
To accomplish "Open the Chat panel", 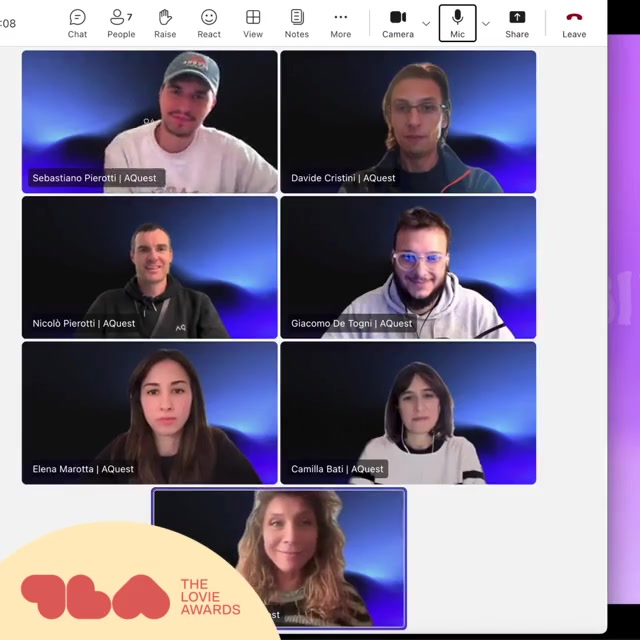I will click(77, 24).
